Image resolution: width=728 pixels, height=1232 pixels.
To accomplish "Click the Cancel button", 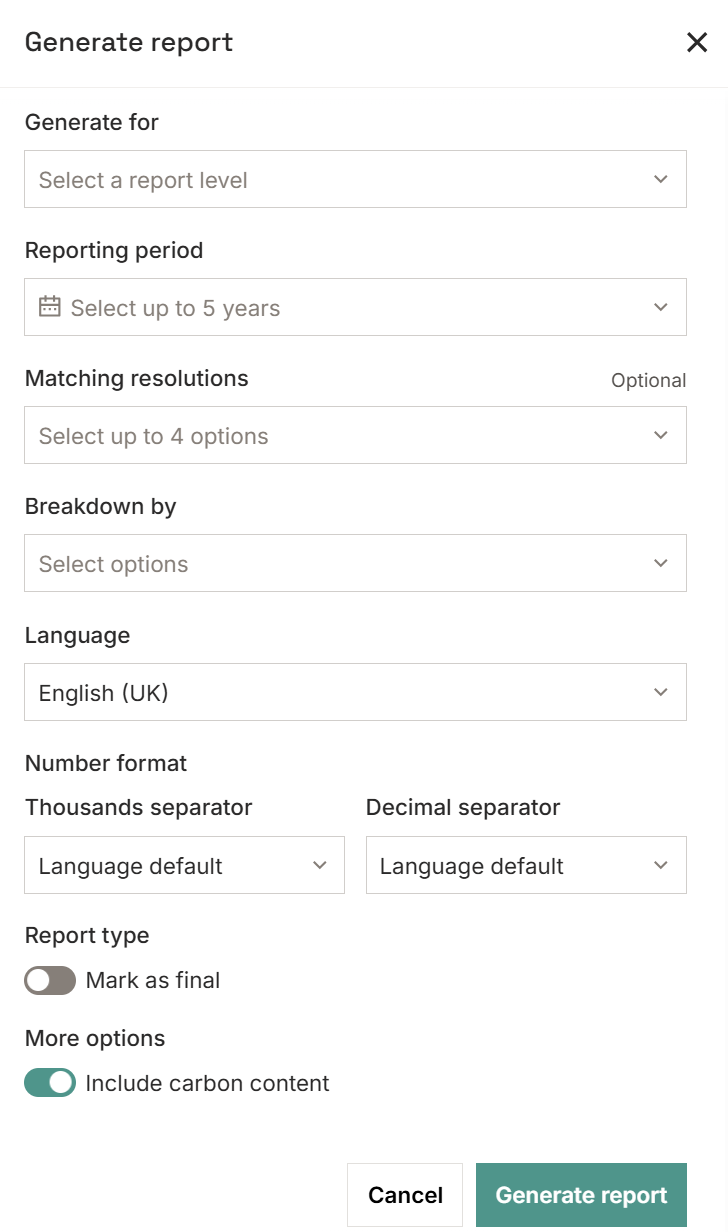I will pos(405,1195).
